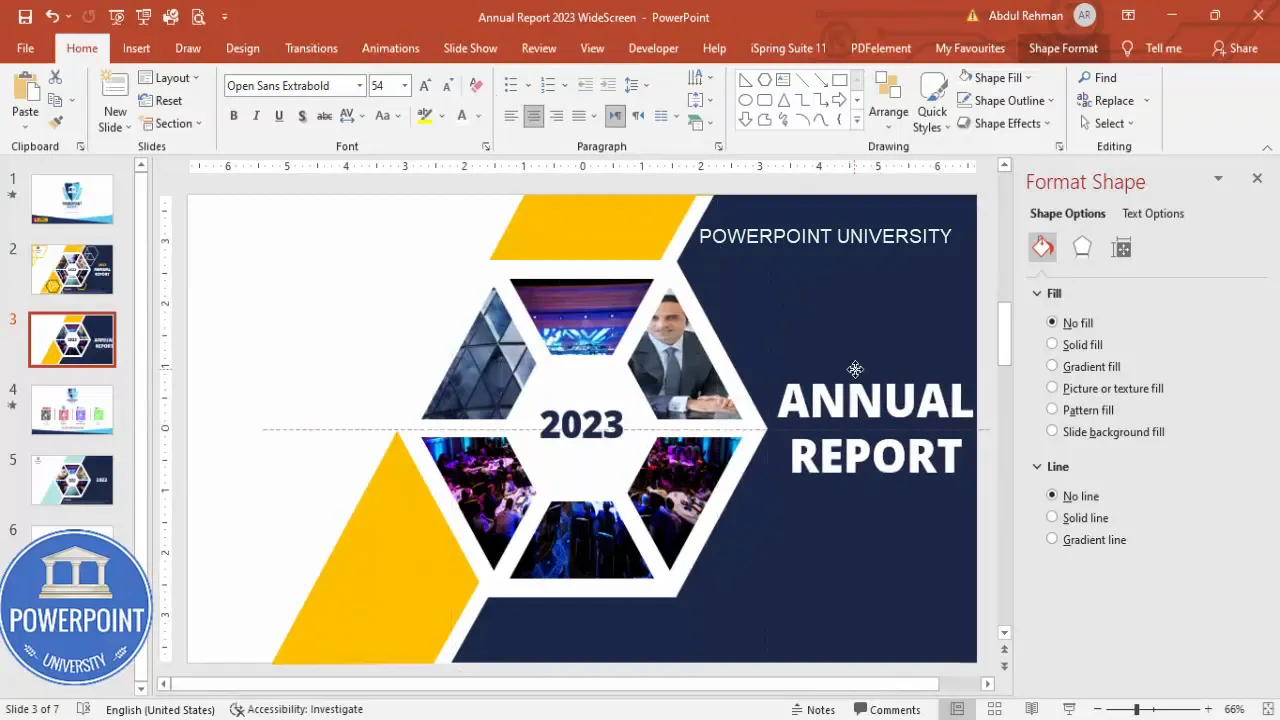
Task: Click Clear All Formatting eraser icon
Action: pyautogui.click(x=476, y=86)
